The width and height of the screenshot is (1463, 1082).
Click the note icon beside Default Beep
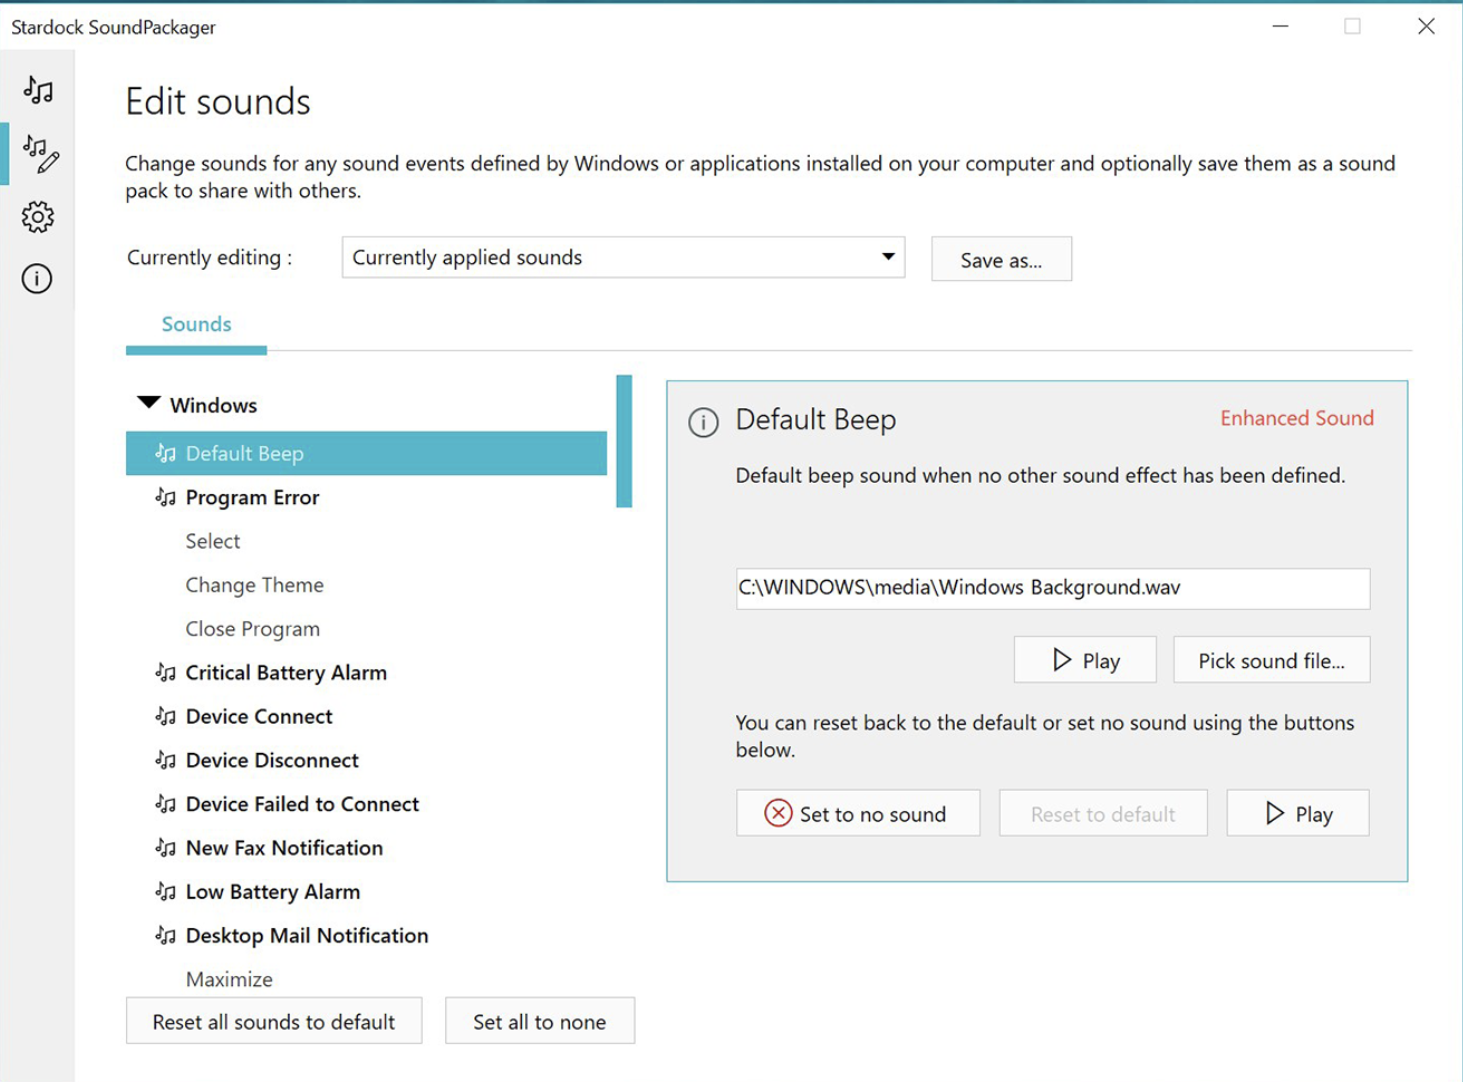tap(165, 453)
